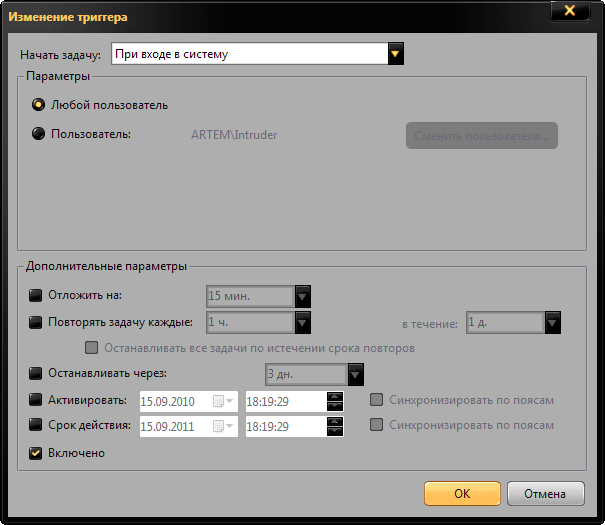This screenshot has width=605, height=525.
Task: Click the 'в течение:' label
Action: coord(430,324)
